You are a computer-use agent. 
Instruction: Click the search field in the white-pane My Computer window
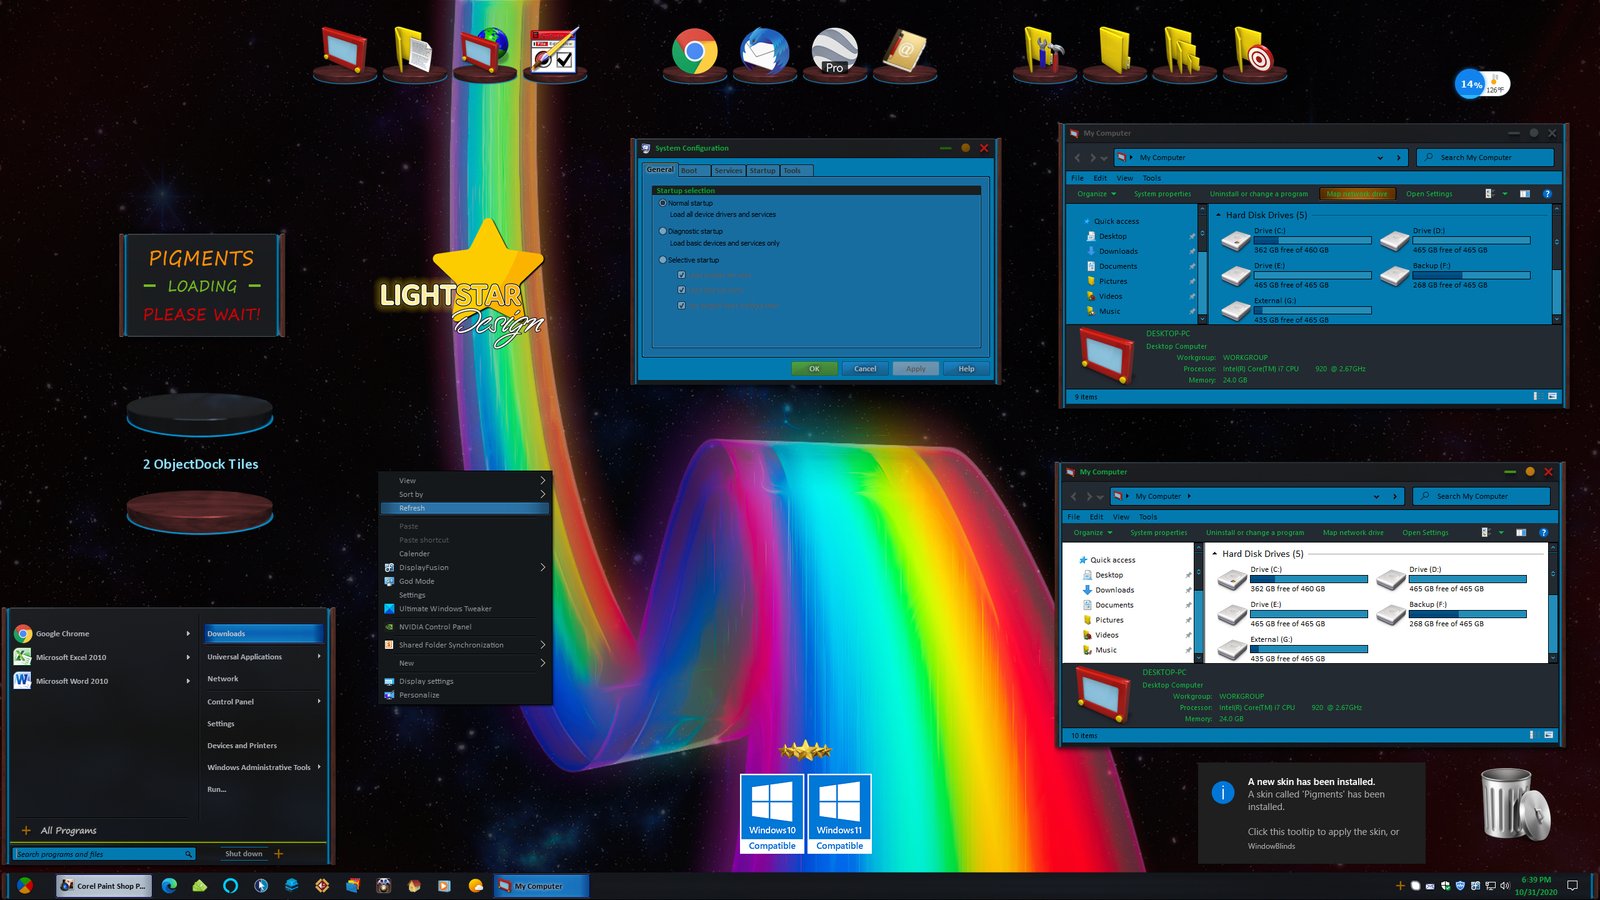point(1481,496)
